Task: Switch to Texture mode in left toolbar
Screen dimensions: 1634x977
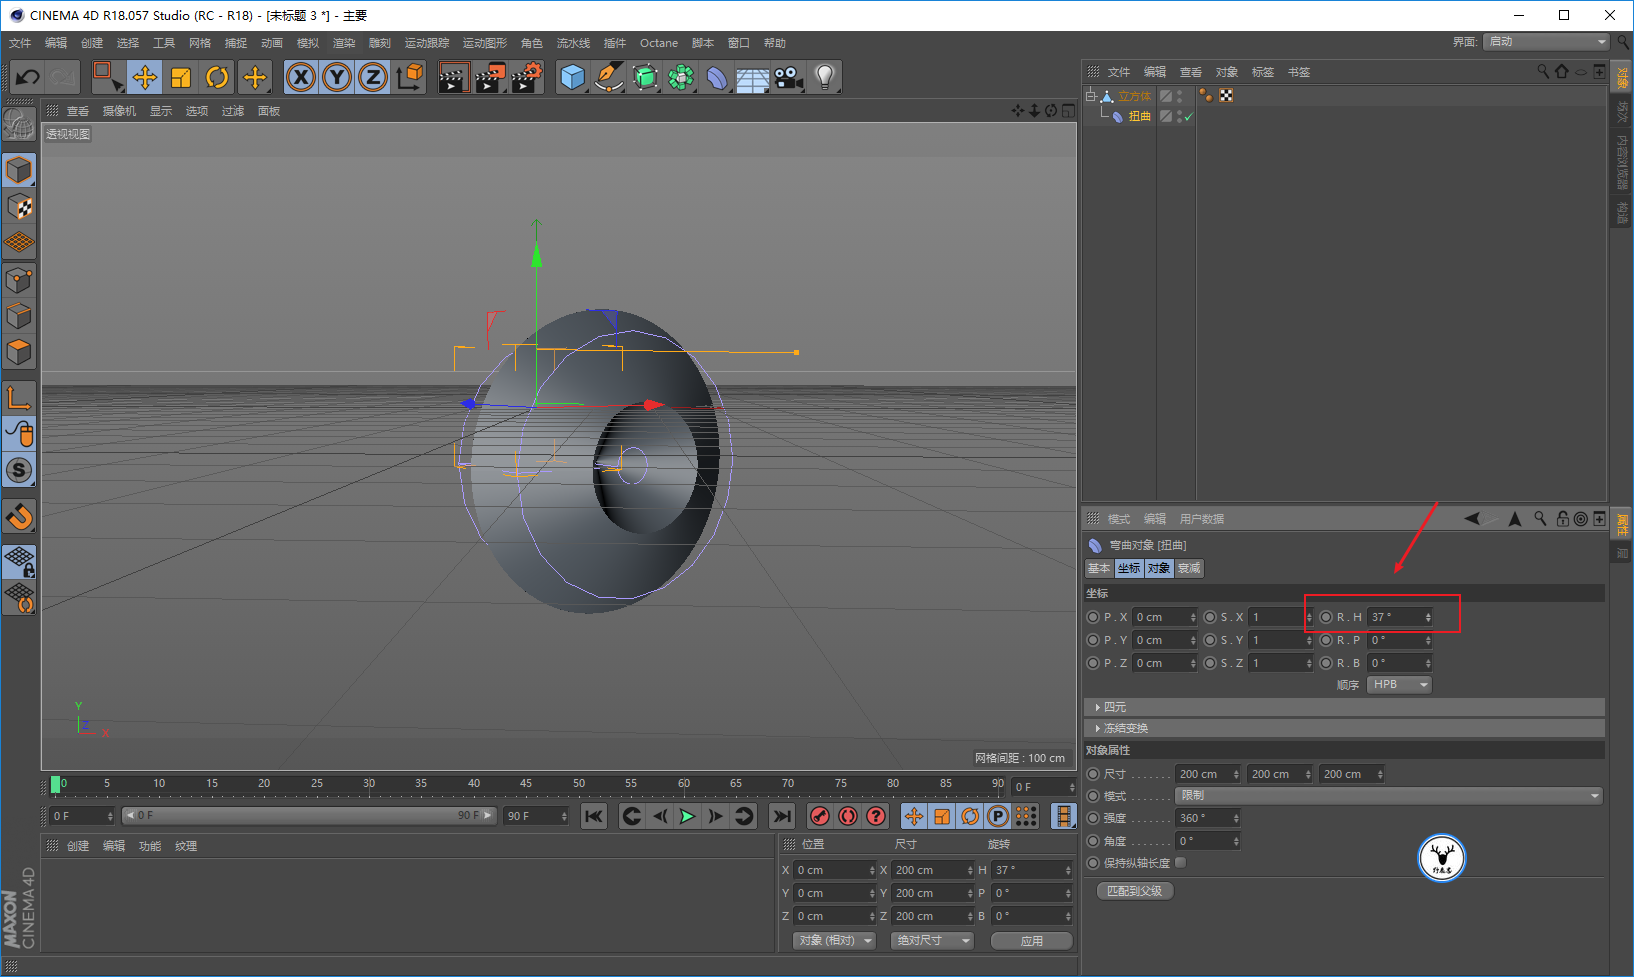Action: click(x=19, y=207)
